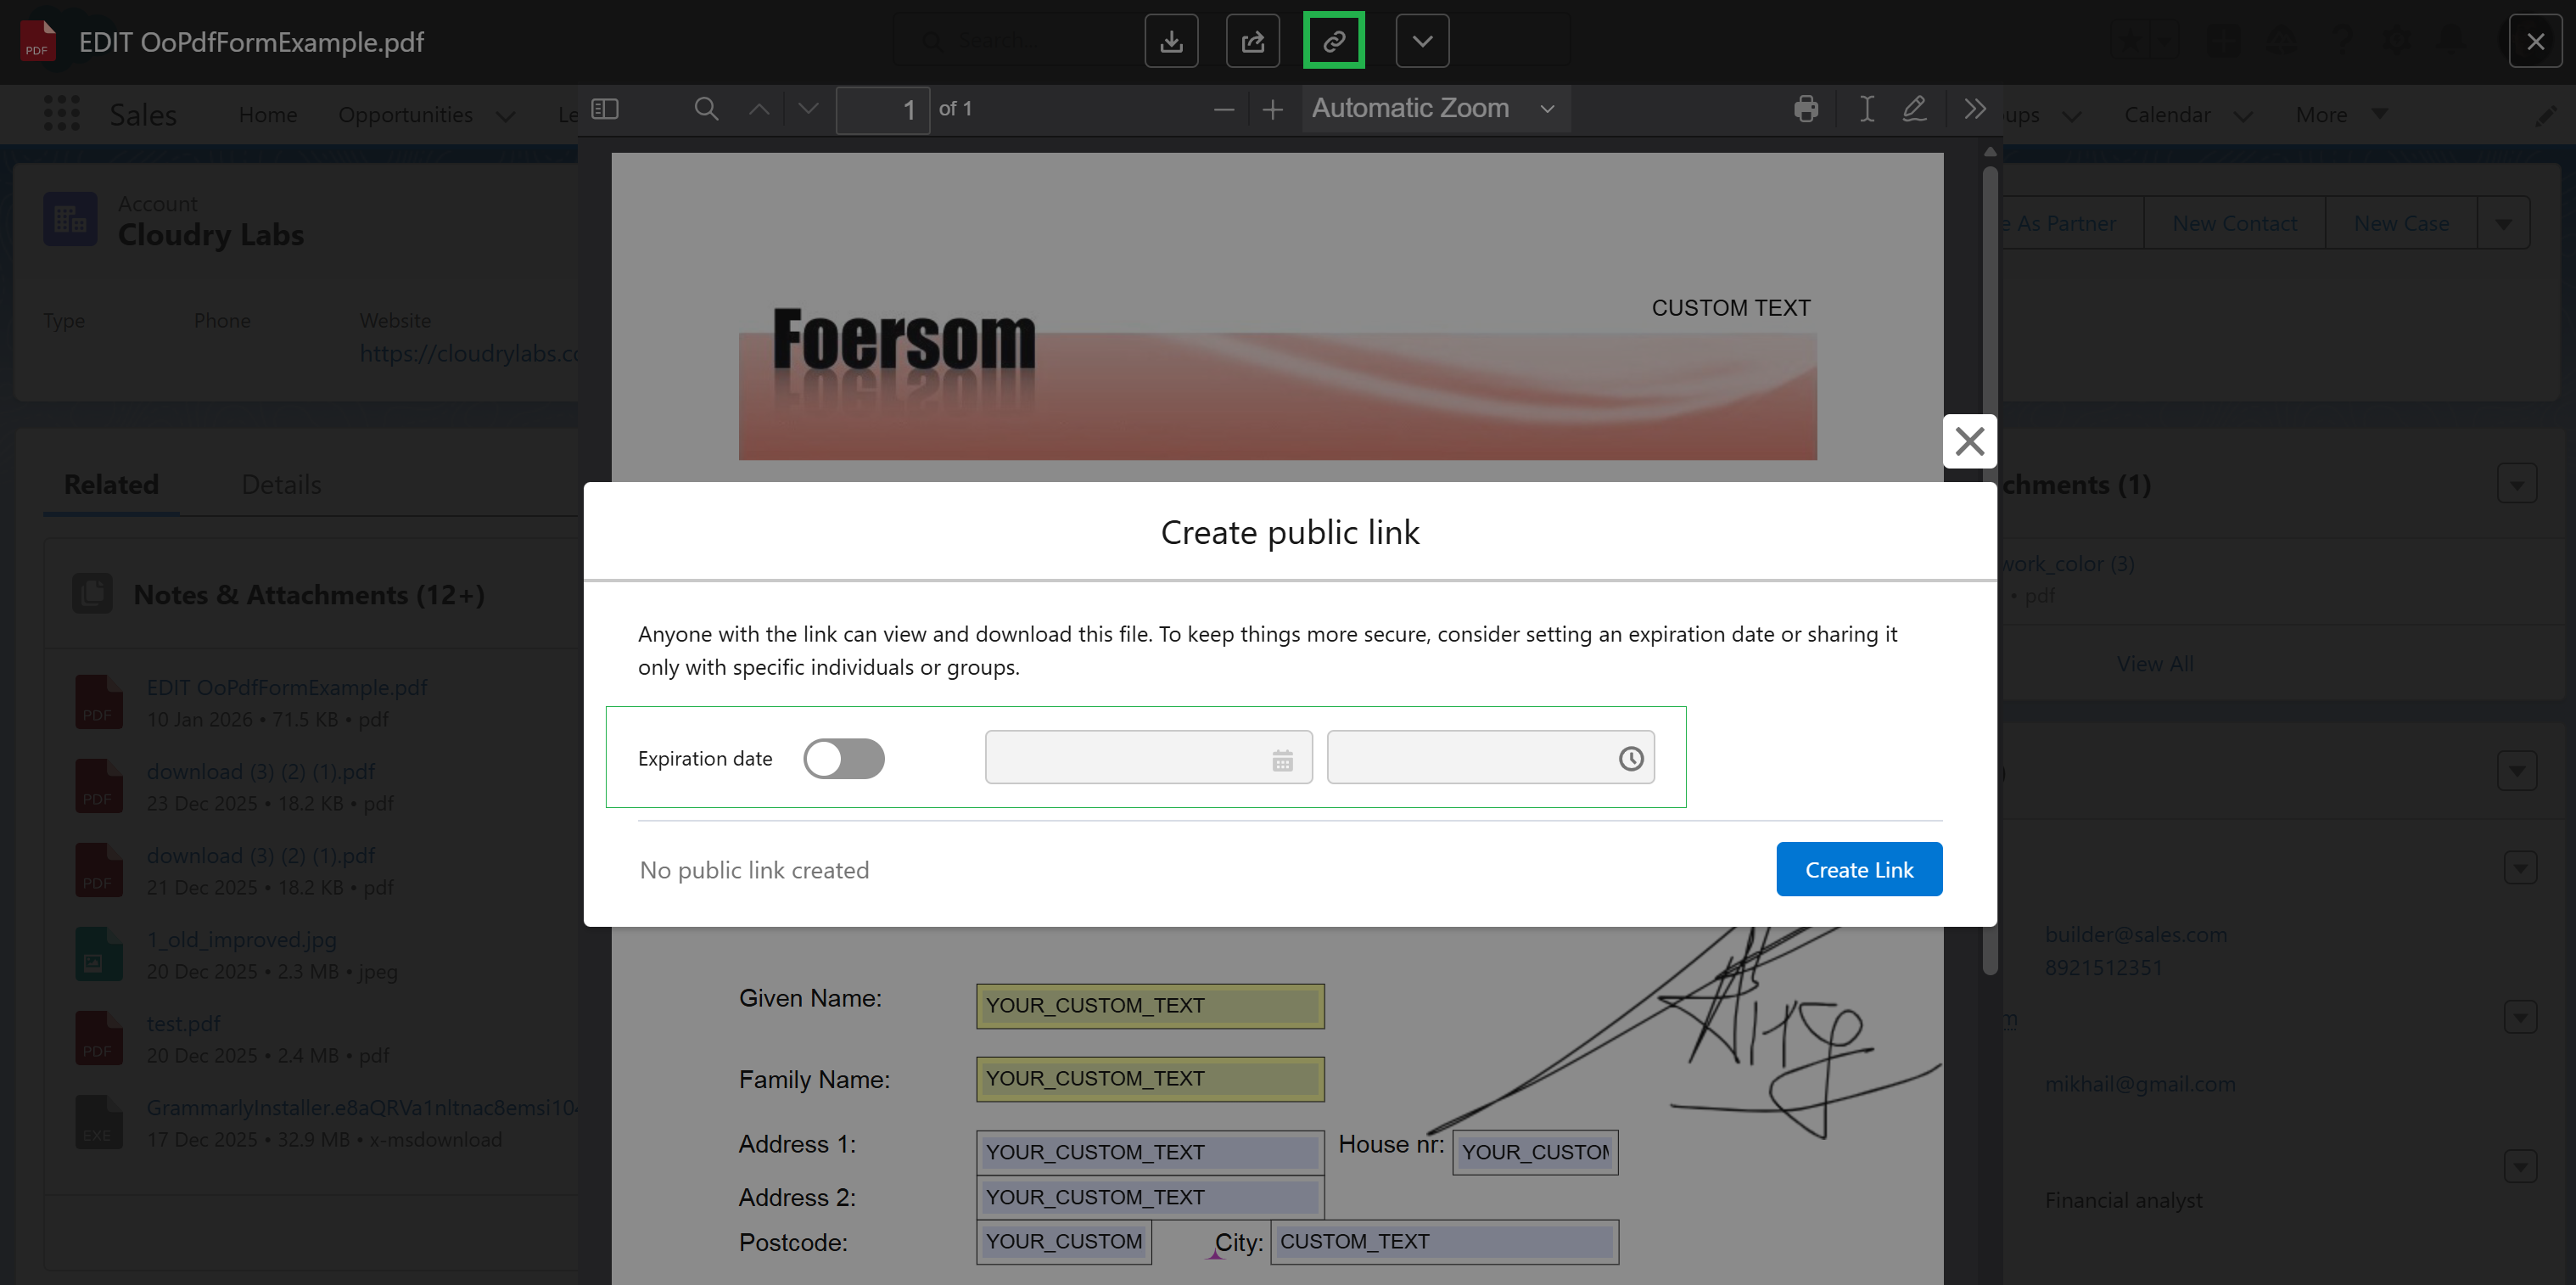Open the annotation pen tool
The image size is (2576, 1285).
[x=1915, y=110]
